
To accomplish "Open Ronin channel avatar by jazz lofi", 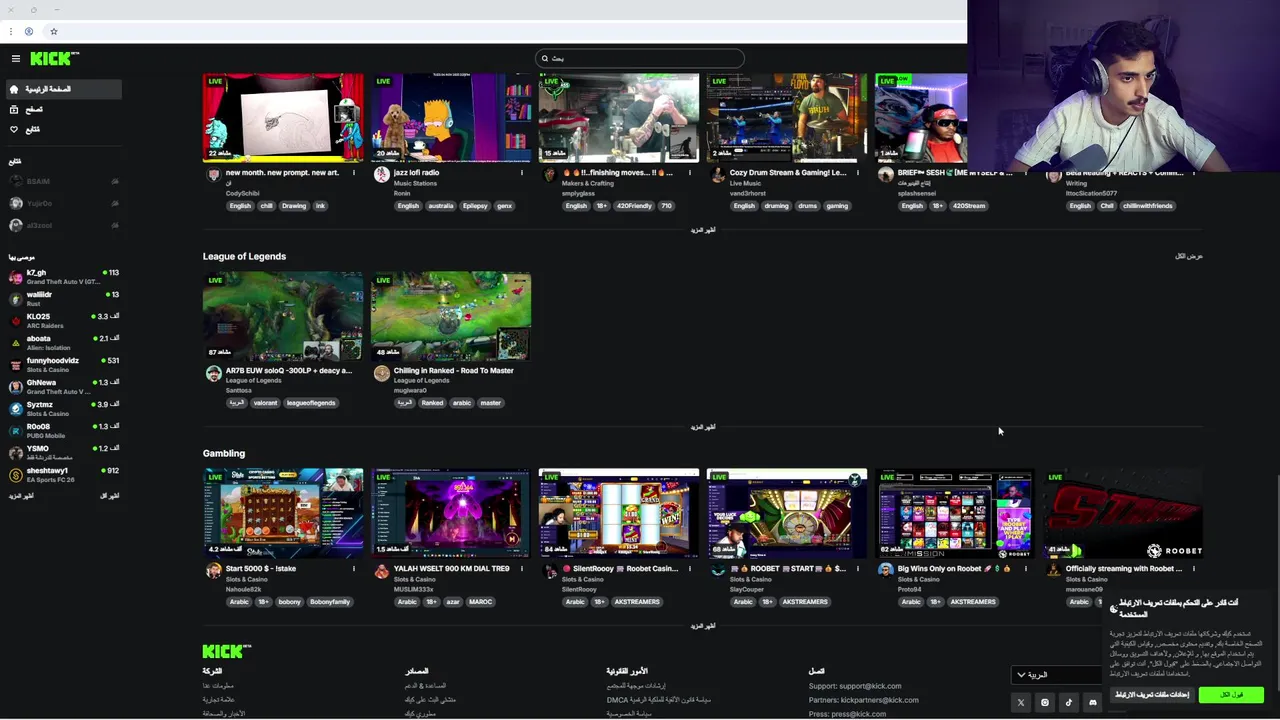I will [381, 175].
